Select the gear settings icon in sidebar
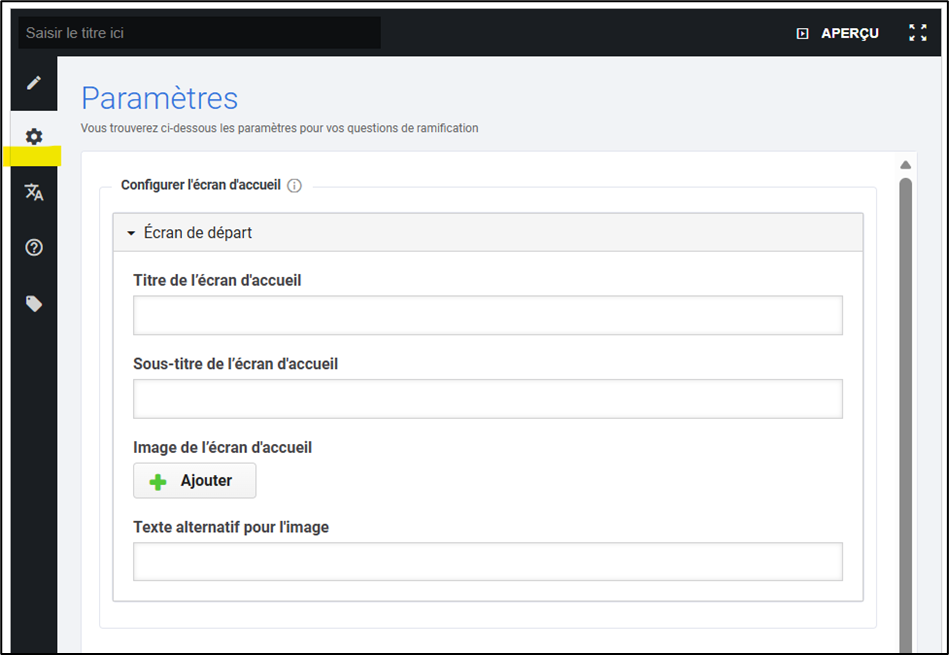Image resolution: width=949 pixels, height=655 pixels. [34, 137]
